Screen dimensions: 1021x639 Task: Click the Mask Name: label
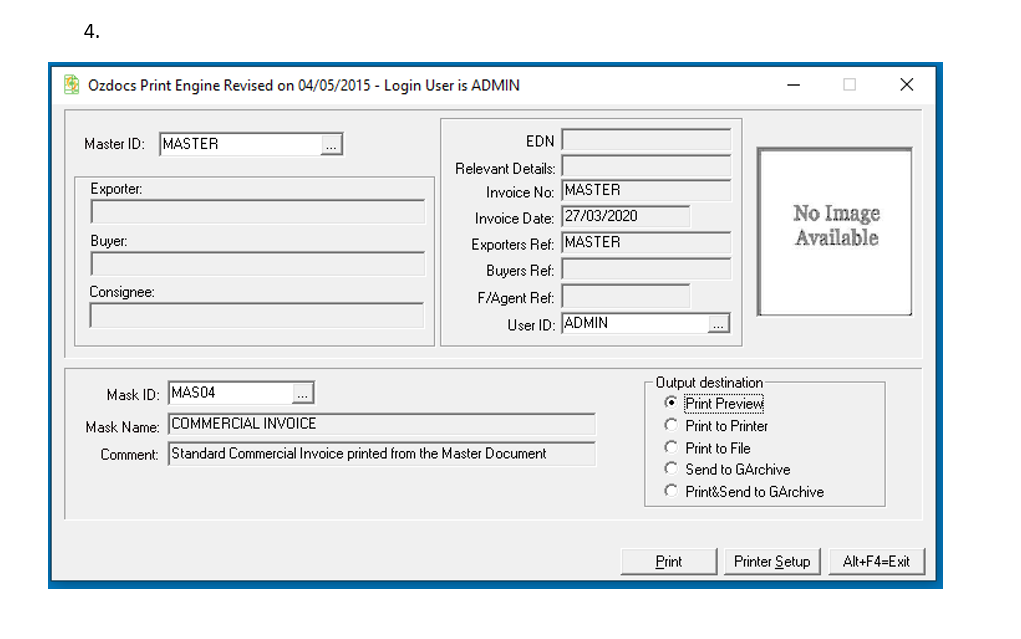tap(122, 427)
